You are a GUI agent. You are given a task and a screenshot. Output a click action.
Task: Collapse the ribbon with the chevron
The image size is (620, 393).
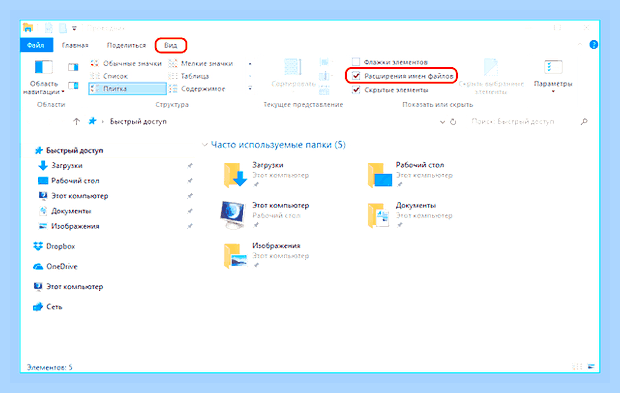click(579, 45)
